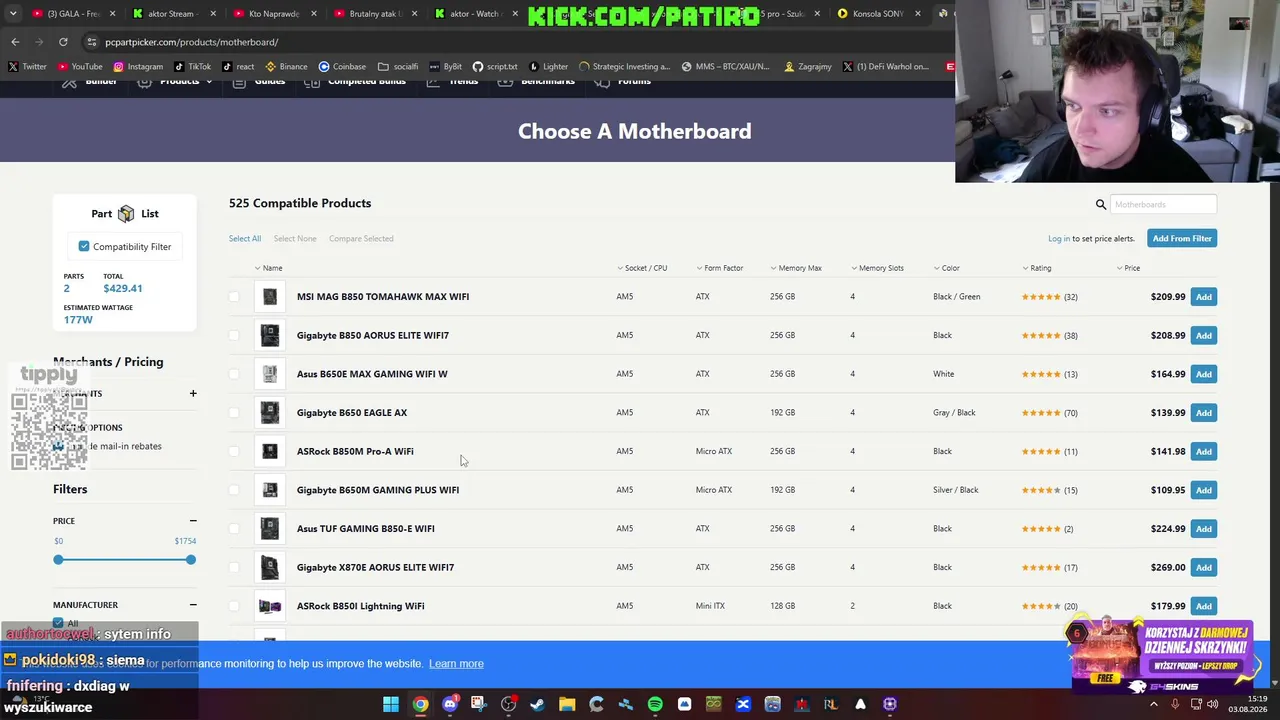This screenshot has width=1280, height=720.
Task: Sort the table by Color column
Action: [947, 268]
